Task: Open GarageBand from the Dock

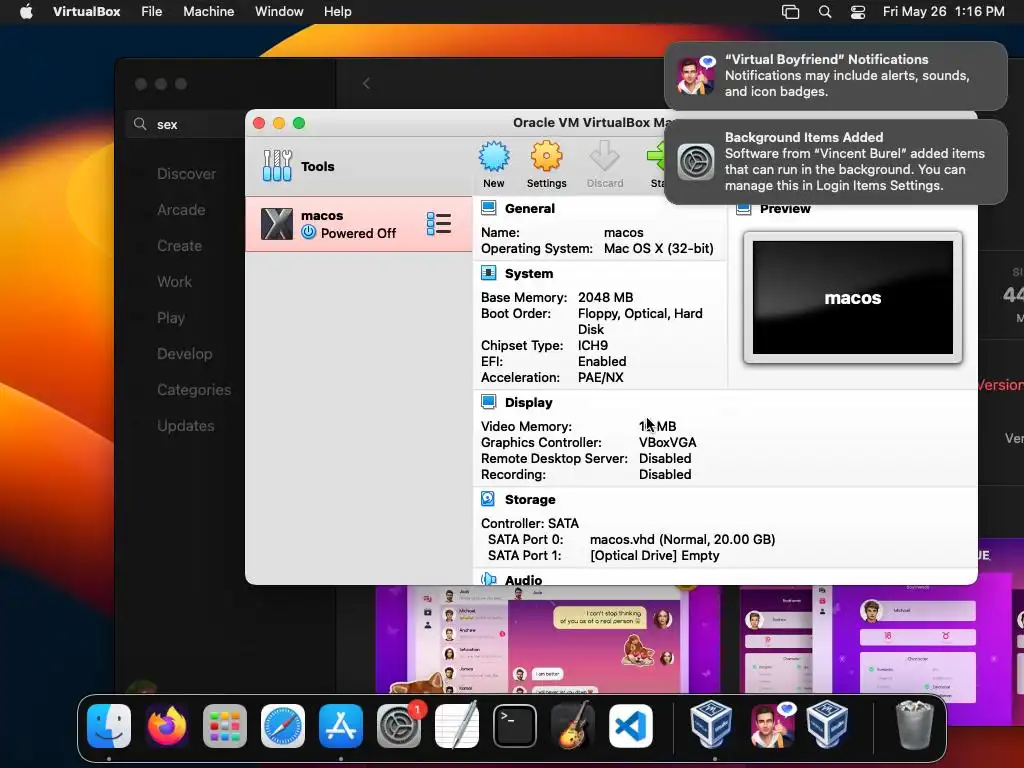Action: click(x=573, y=726)
